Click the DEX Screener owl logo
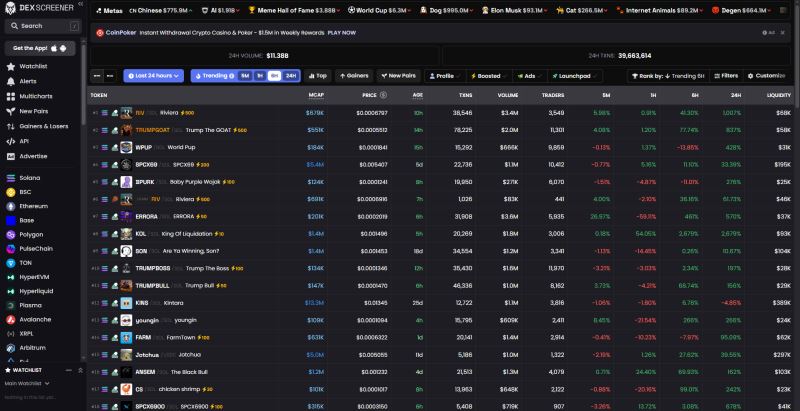Viewport: 800px width, 411px height. point(10,8)
